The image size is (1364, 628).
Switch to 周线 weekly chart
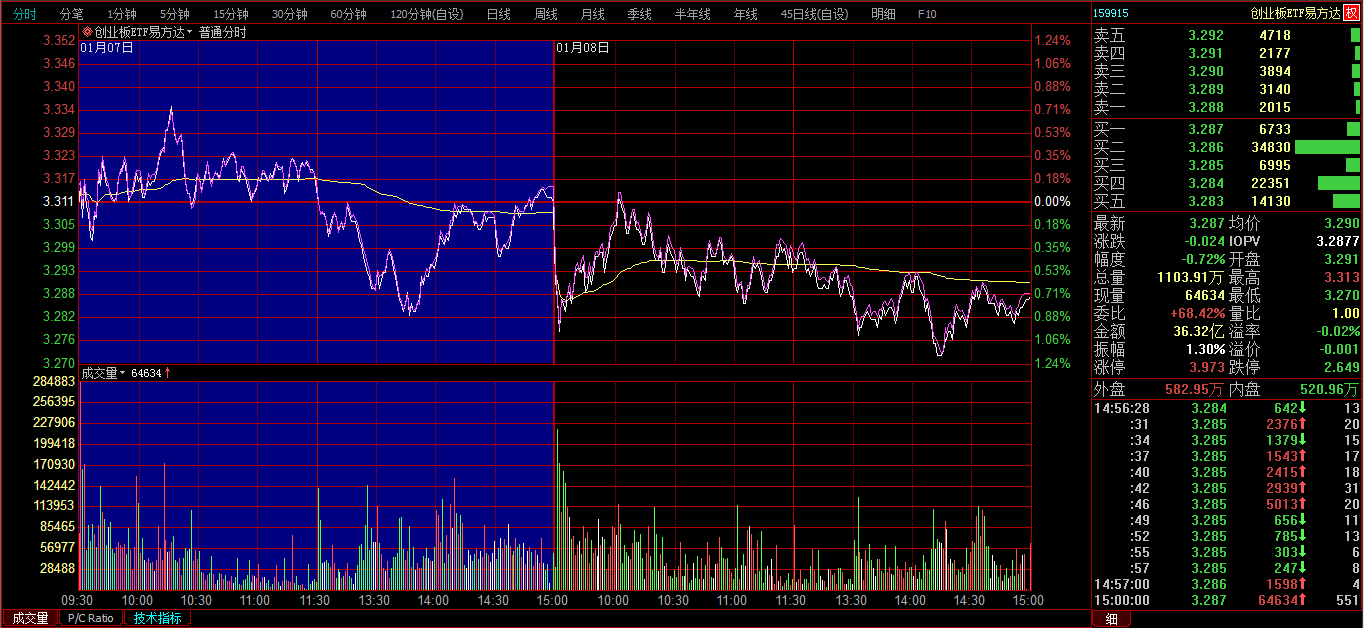point(545,14)
